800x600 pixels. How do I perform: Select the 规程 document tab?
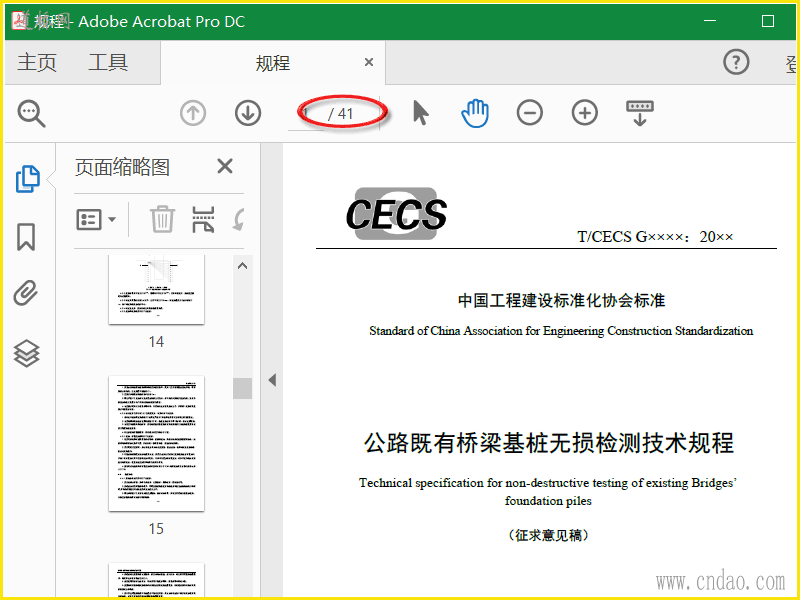(272, 63)
